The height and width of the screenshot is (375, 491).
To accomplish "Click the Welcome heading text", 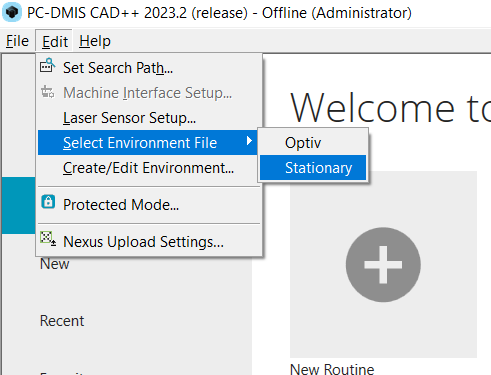I will (x=390, y=108).
